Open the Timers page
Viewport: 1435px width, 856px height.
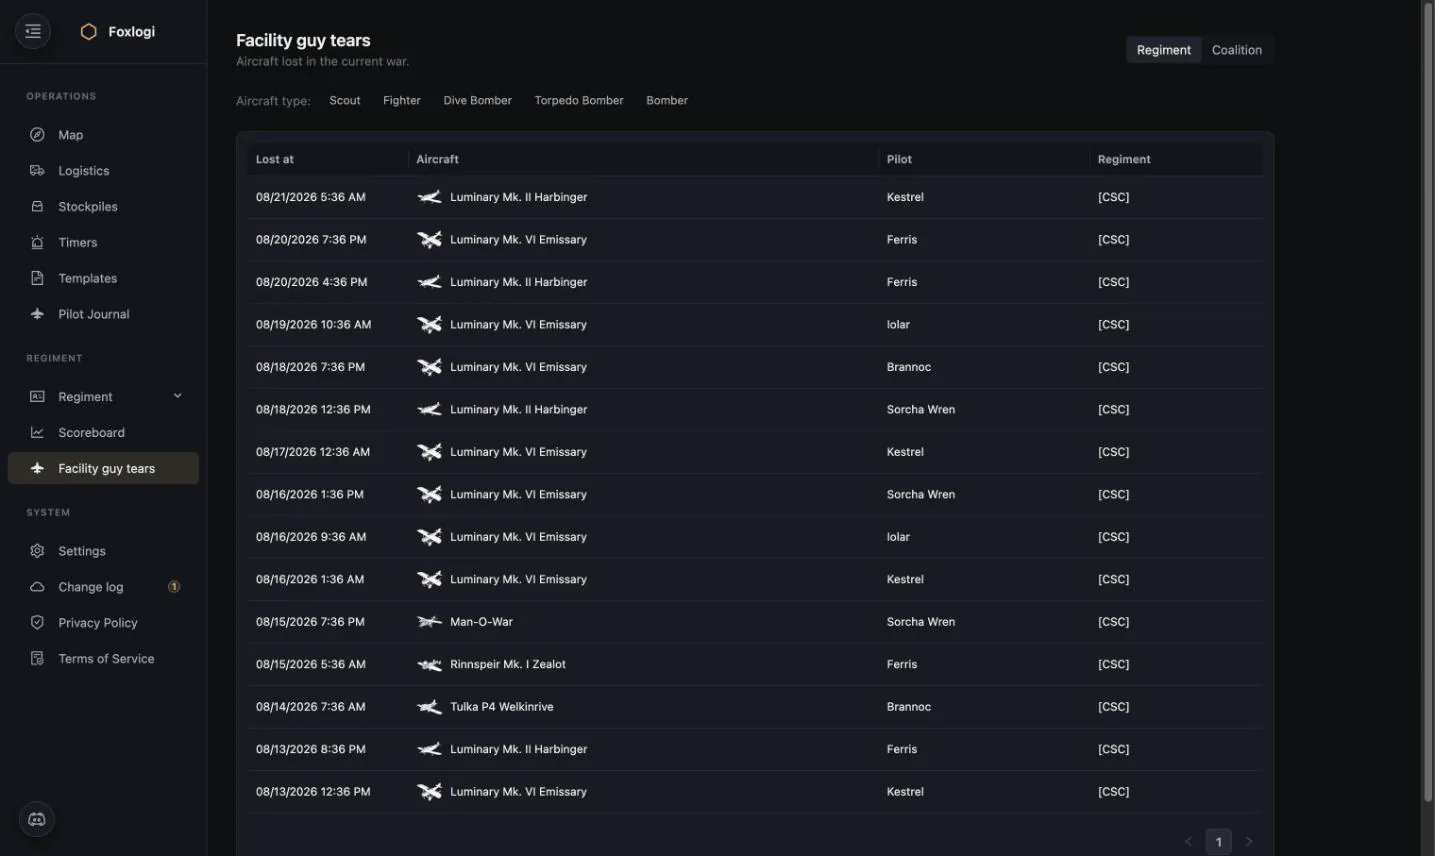point(103,243)
